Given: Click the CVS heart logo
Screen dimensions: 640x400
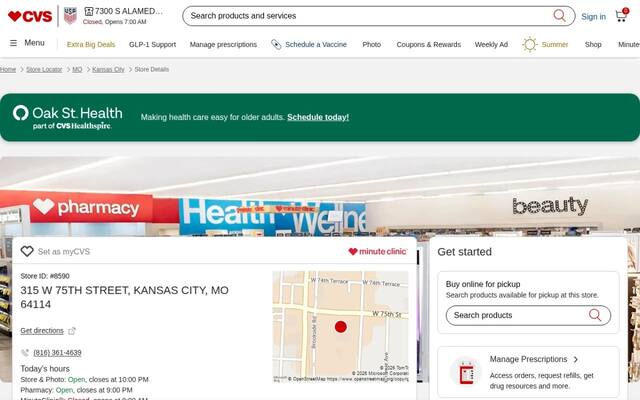Looking at the screenshot, I should (30, 16).
